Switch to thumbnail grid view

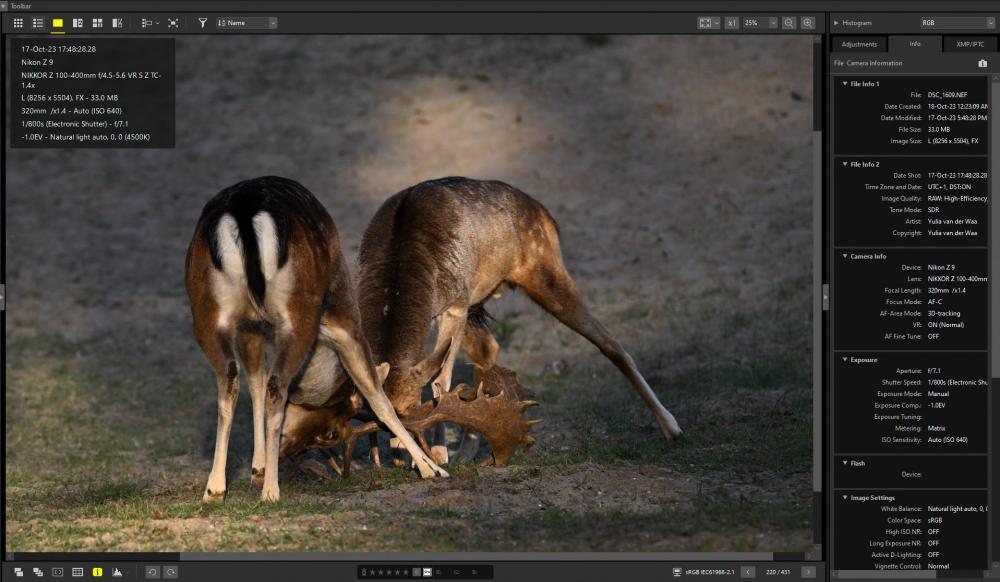pos(18,23)
